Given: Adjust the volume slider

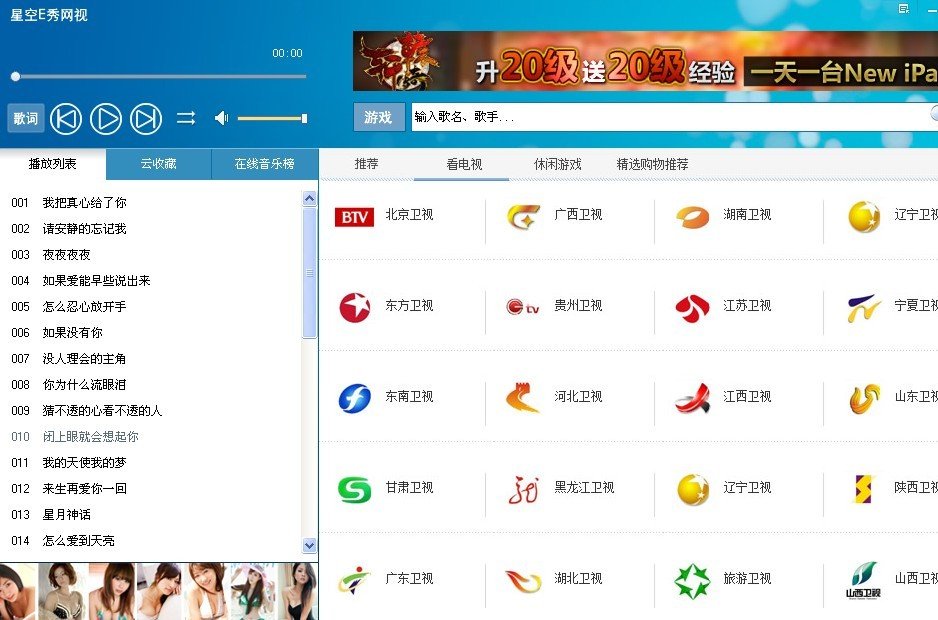Looking at the screenshot, I should pyautogui.click(x=270, y=117).
